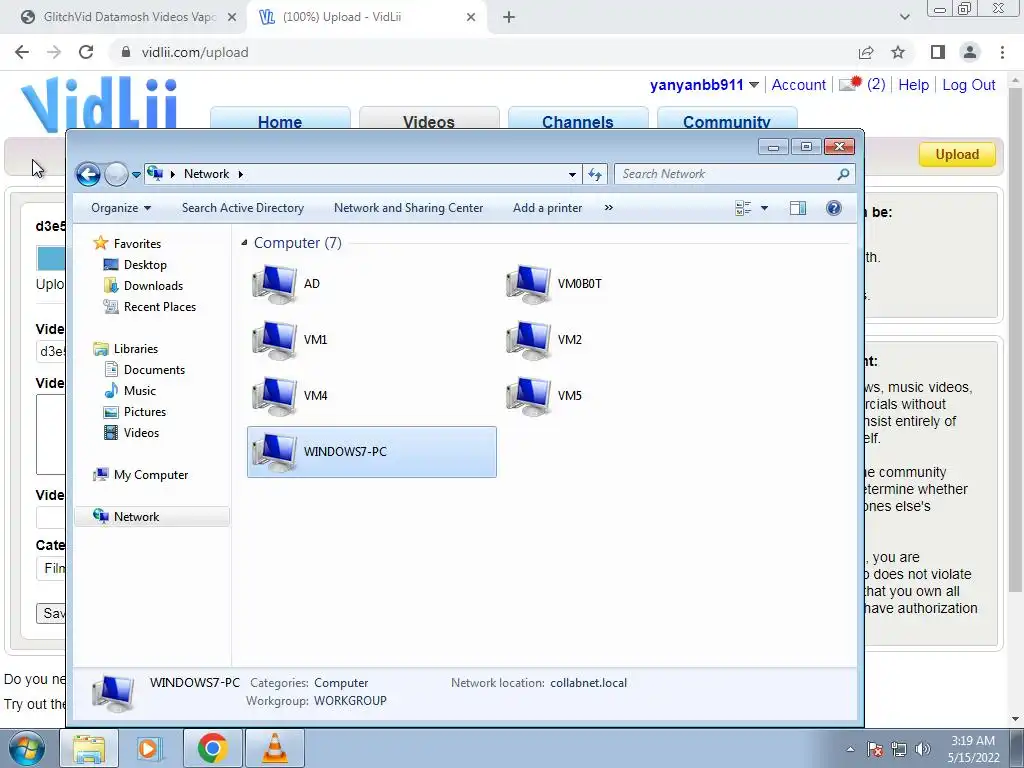Viewport: 1024px width, 768px height.
Task: Click the yellow Upload button
Action: 957,155
